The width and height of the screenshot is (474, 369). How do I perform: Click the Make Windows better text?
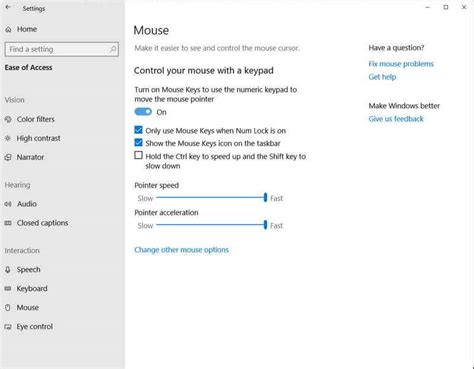pyautogui.click(x=404, y=106)
